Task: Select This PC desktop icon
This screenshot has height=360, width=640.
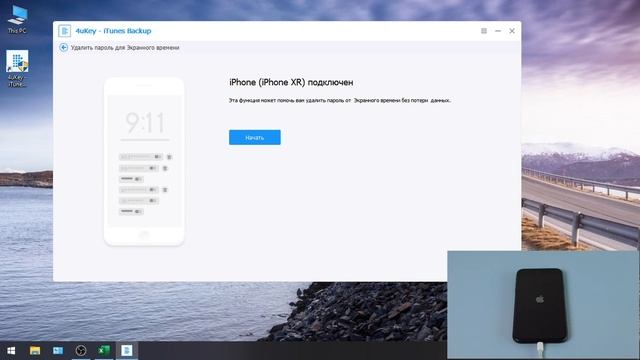Action: tap(17, 19)
